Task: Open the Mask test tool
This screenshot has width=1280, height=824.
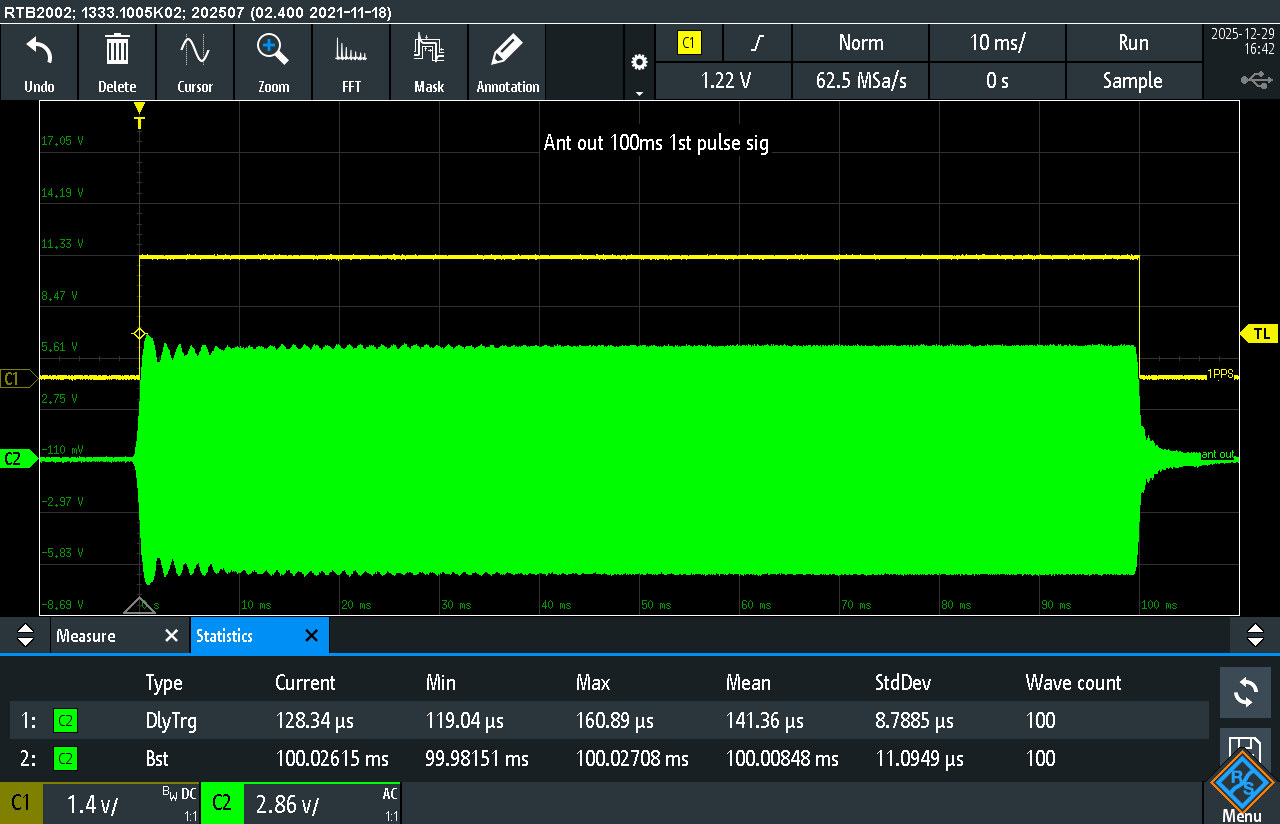Action: tap(429, 50)
